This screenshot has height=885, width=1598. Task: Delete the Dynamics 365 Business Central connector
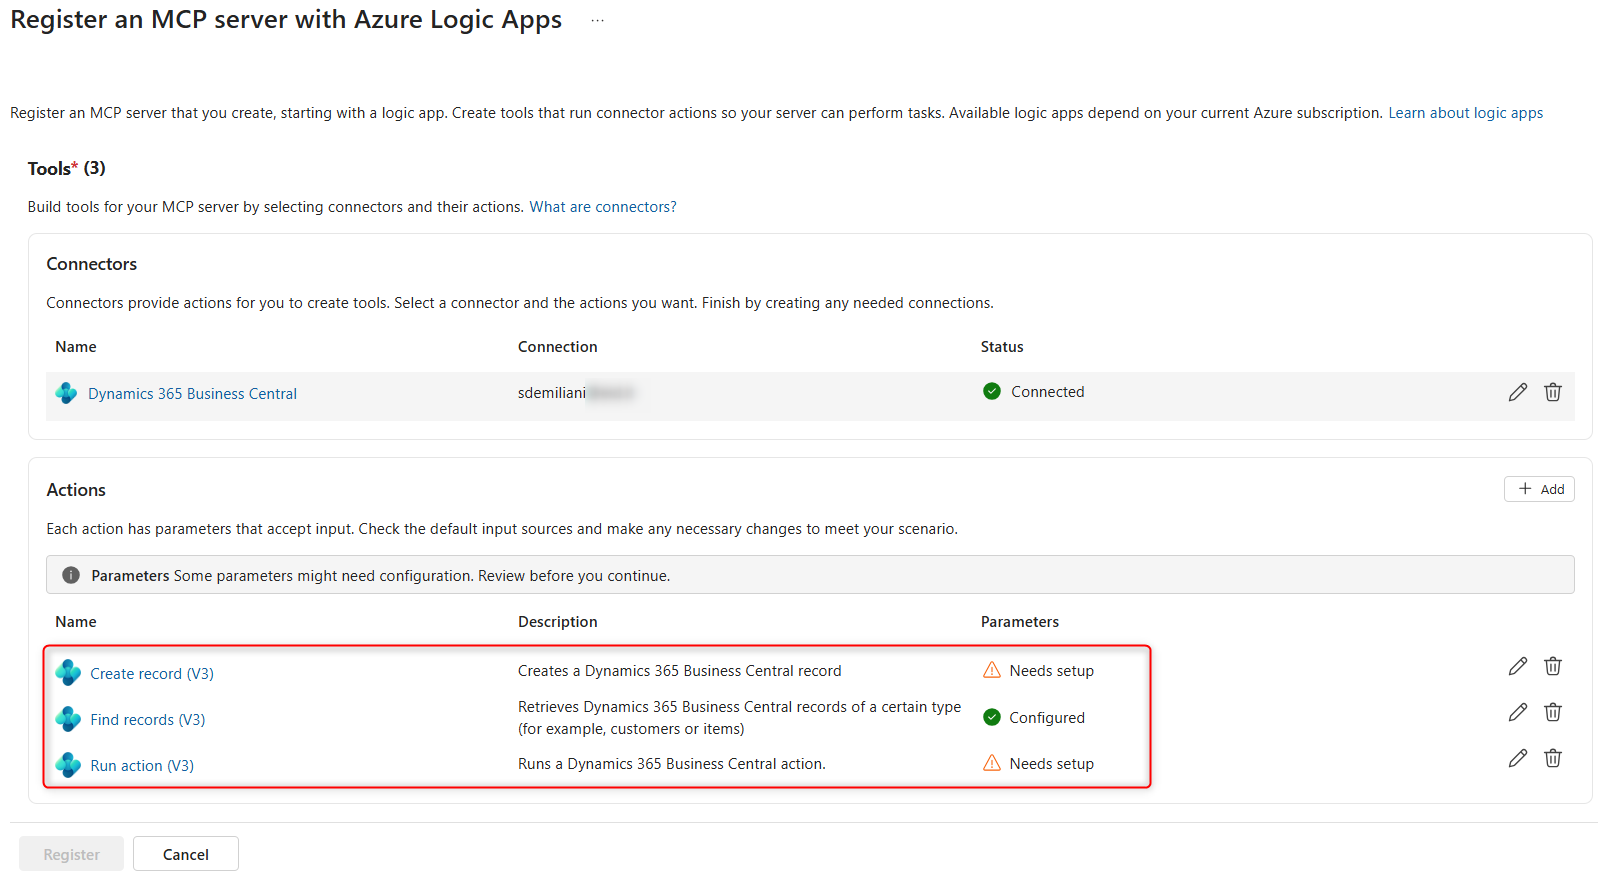pos(1552,392)
